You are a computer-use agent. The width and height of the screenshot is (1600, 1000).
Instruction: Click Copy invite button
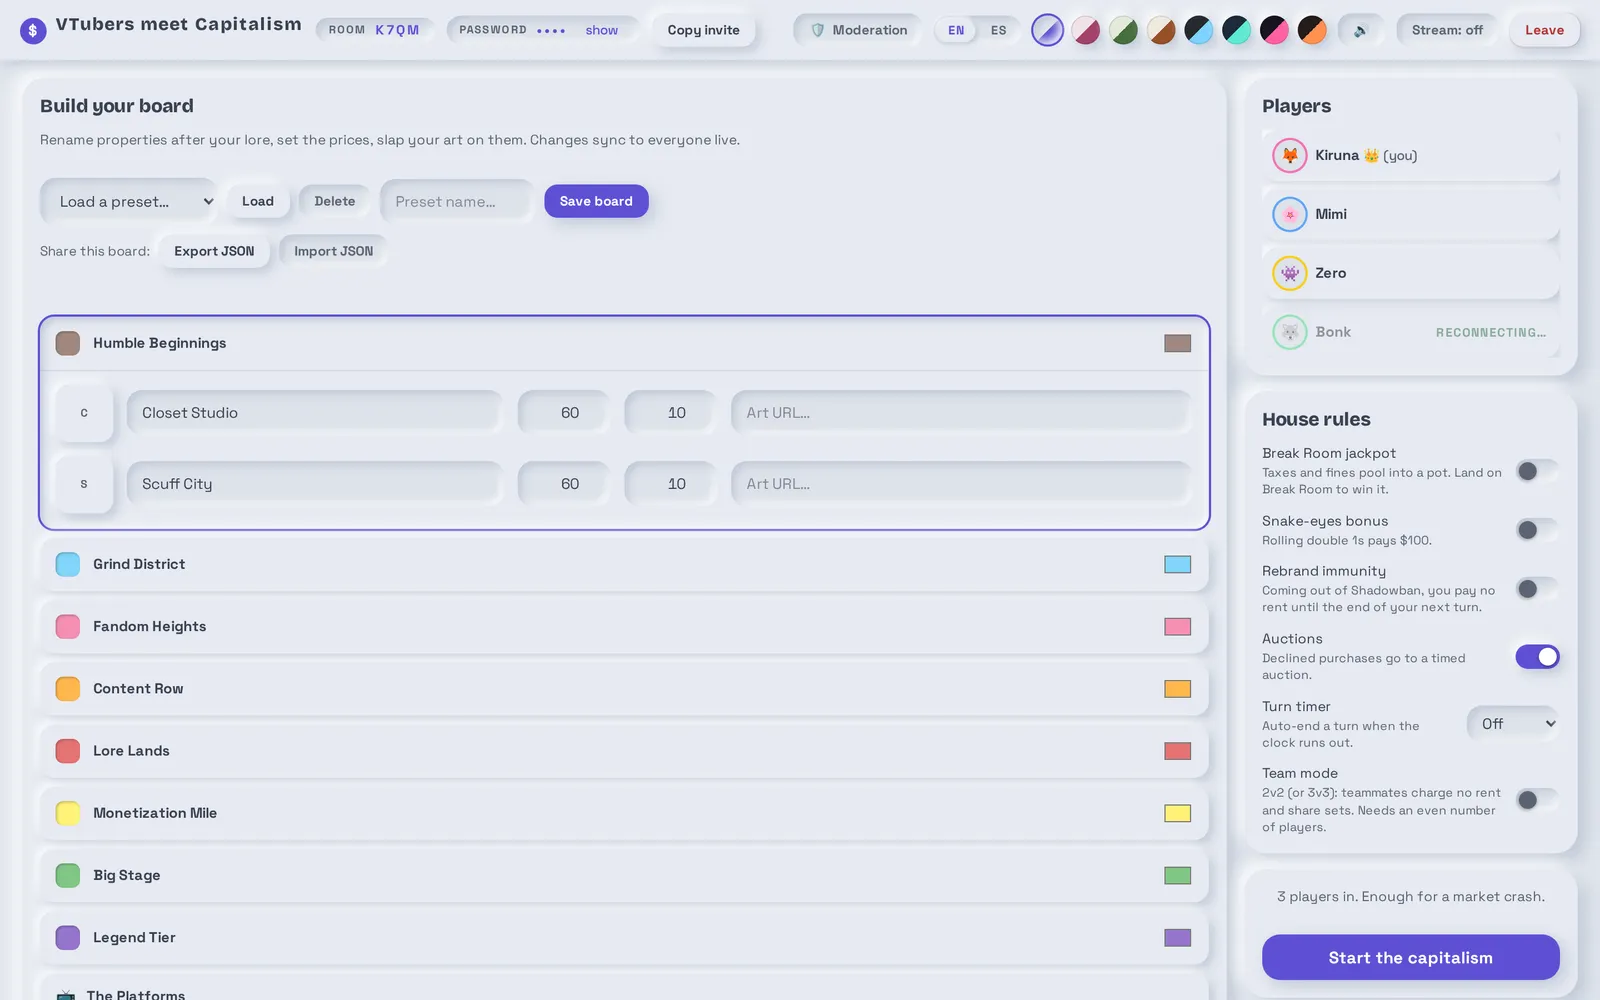704,30
